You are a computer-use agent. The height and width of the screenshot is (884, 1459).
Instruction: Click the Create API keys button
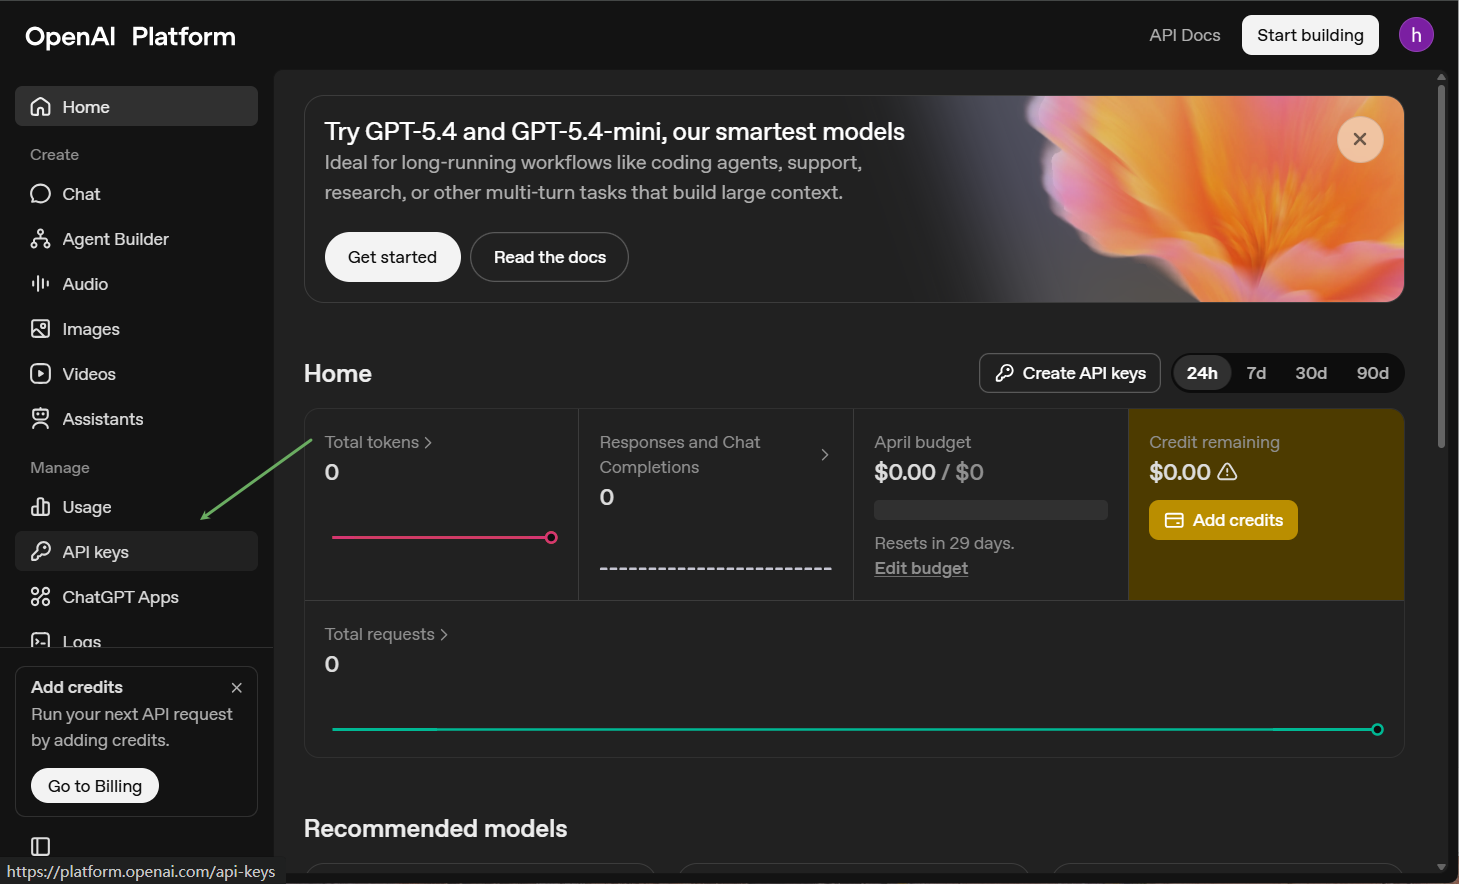pos(1070,373)
